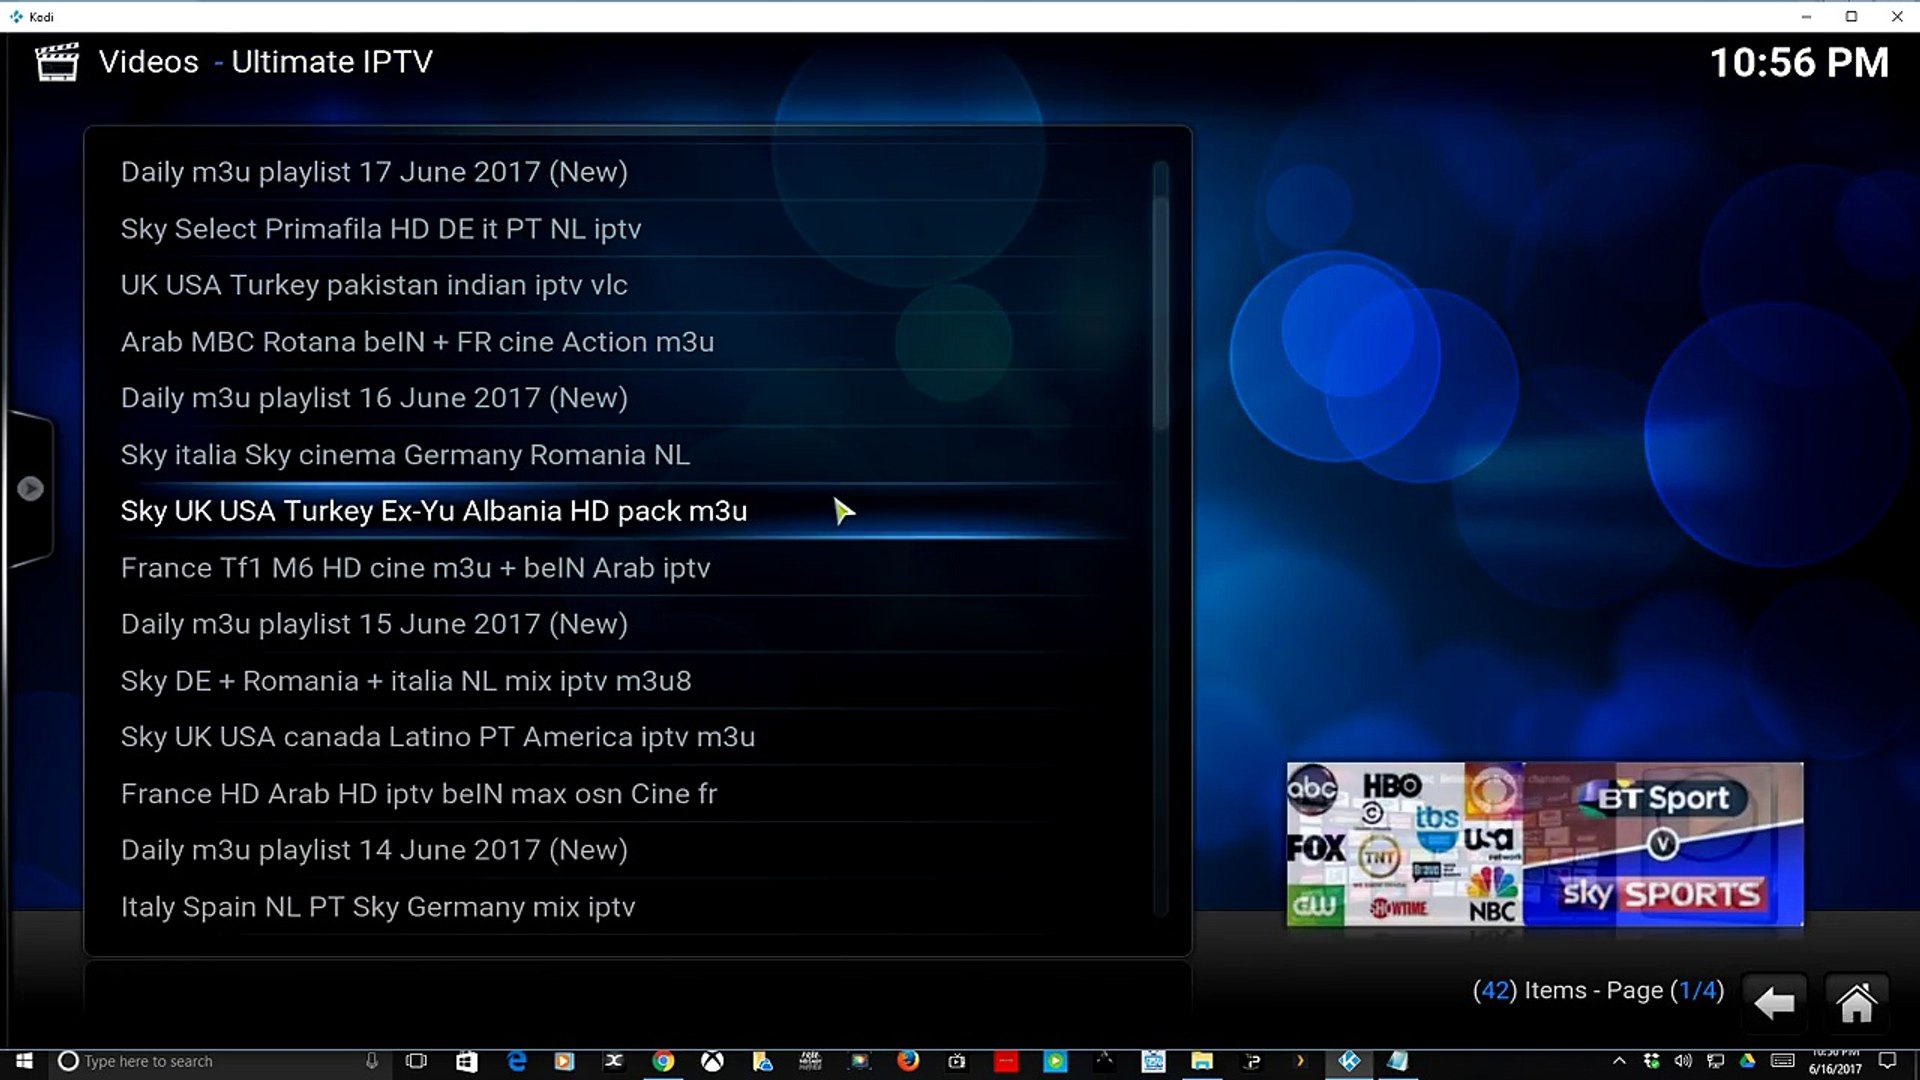Open Daily m3u playlist 17 June 2017
This screenshot has width=1920, height=1080.
tap(374, 172)
